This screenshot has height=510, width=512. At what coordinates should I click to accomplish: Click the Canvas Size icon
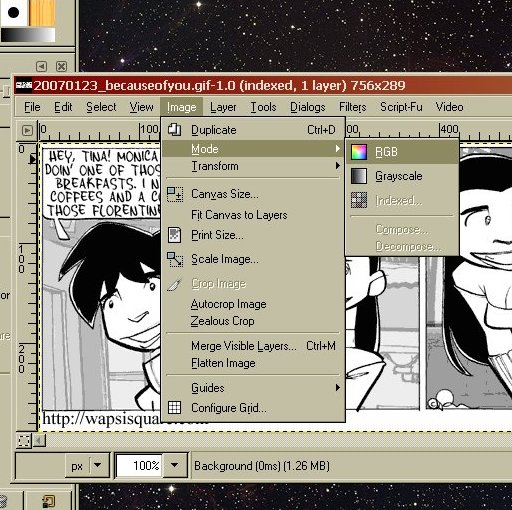[x=175, y=194]
